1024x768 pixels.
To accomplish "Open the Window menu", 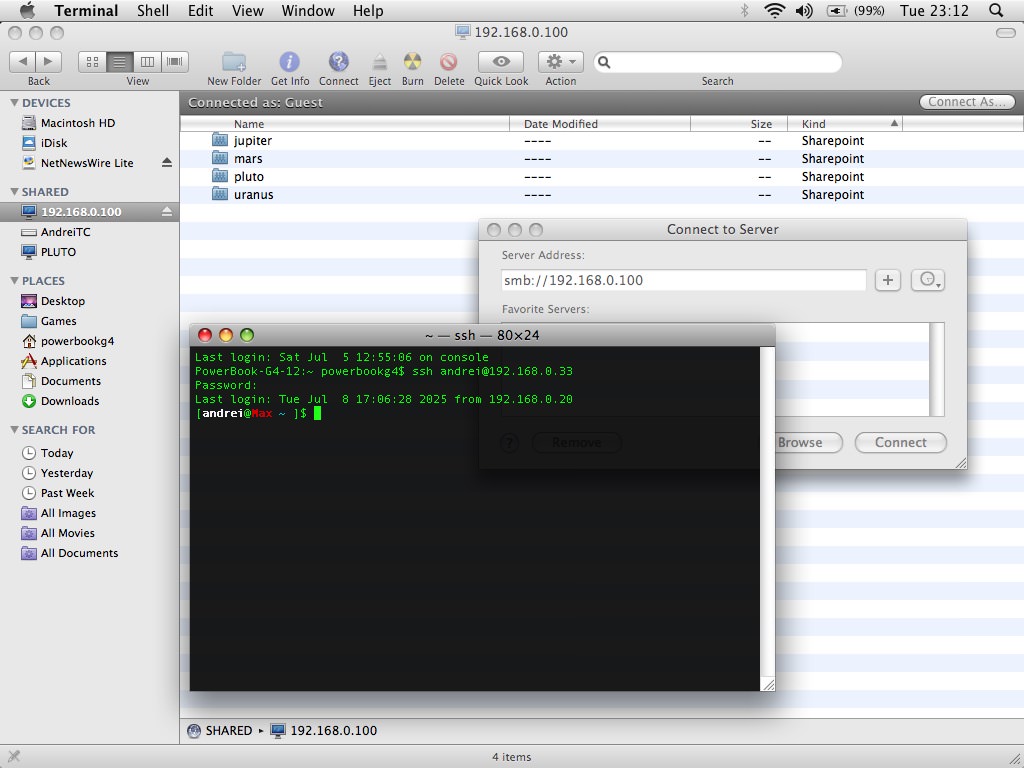I will click(308, 10).
